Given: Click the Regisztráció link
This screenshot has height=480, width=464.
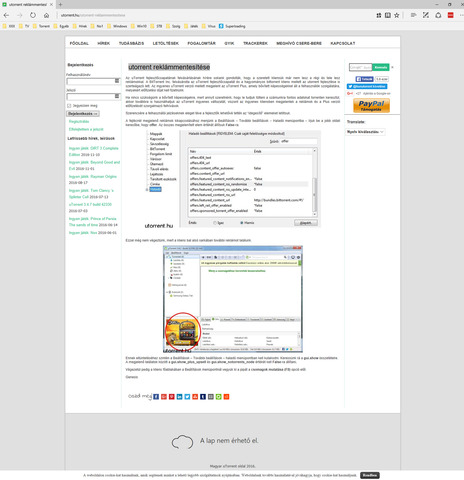Looking at the screenshot, I should (79, 122).
